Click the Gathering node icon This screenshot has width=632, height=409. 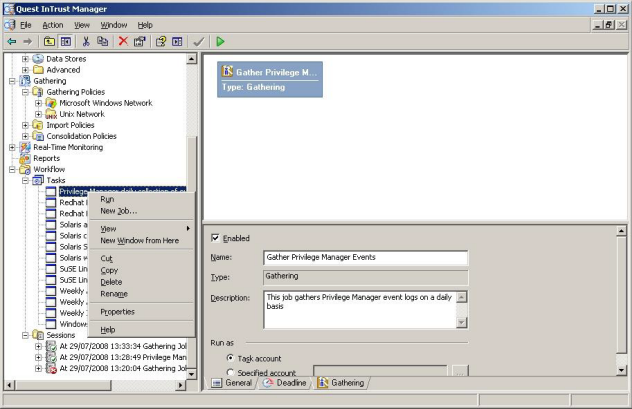(25, 81)
